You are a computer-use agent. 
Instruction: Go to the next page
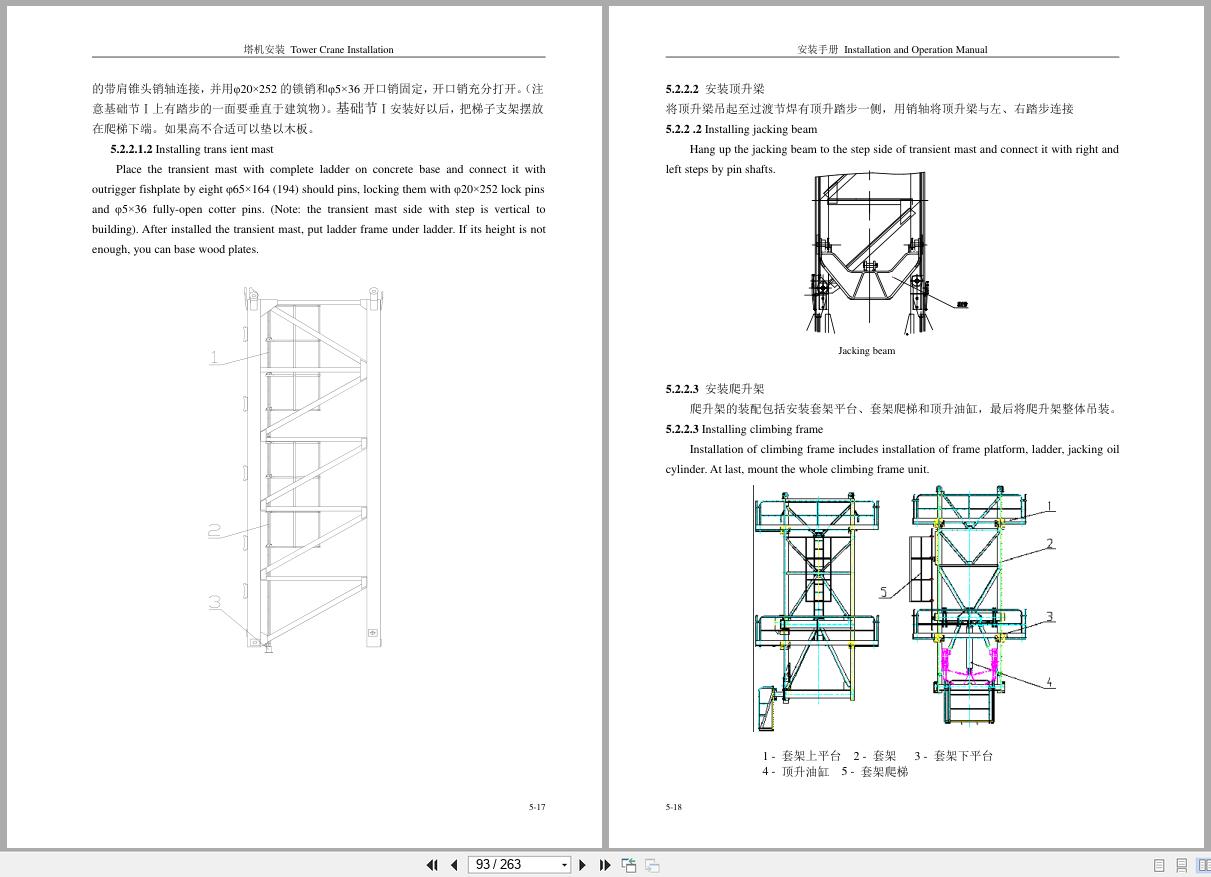pyautogui.click(x=583, y=865)
